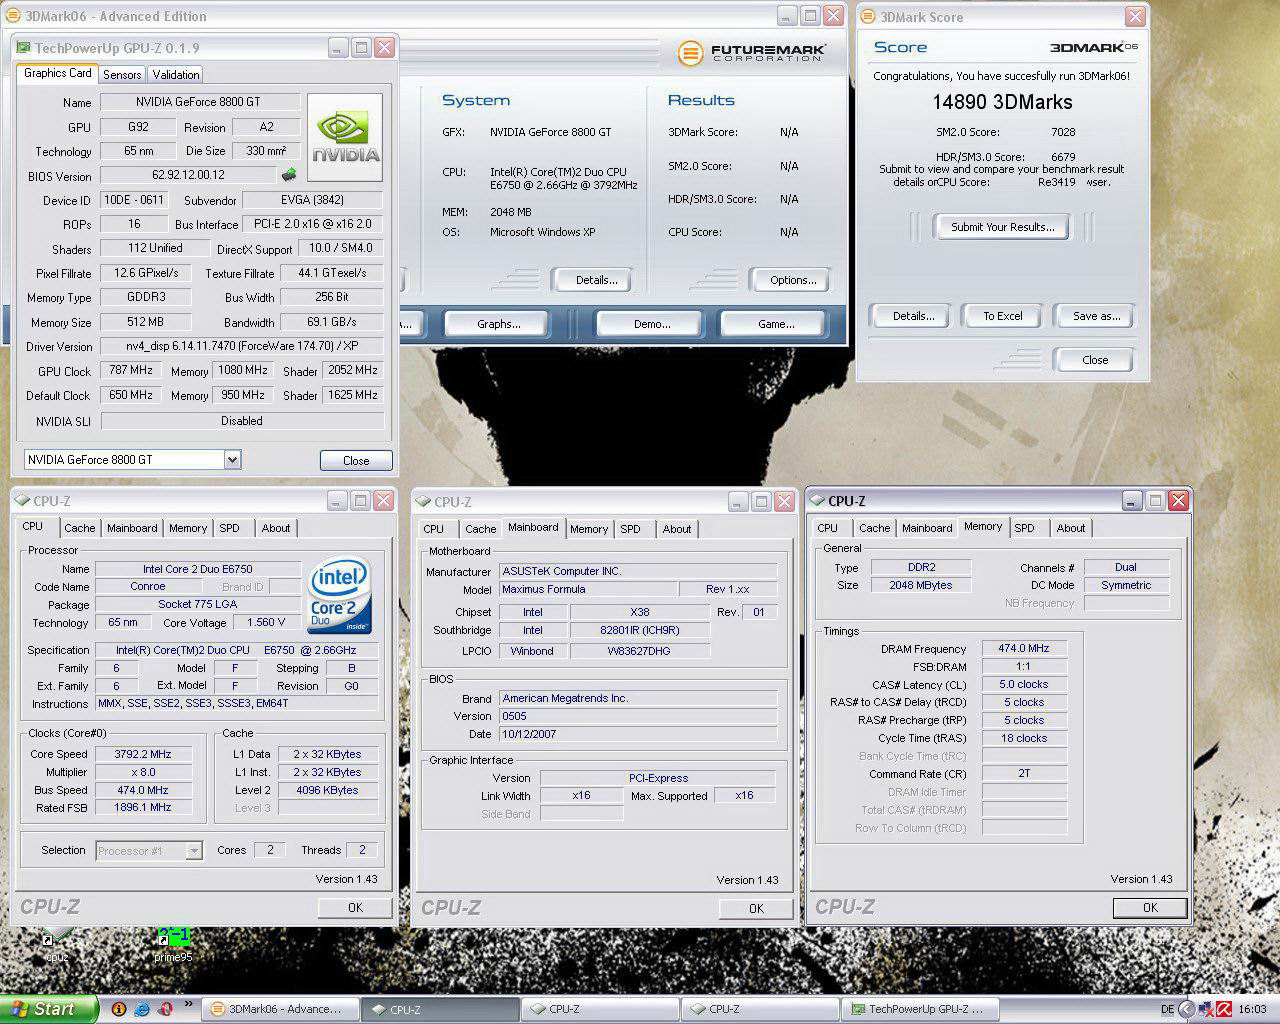Click OK in CPU-Z processor window
The width and height of the screenshot is (1280, 1024).
(x=355, y=907)
